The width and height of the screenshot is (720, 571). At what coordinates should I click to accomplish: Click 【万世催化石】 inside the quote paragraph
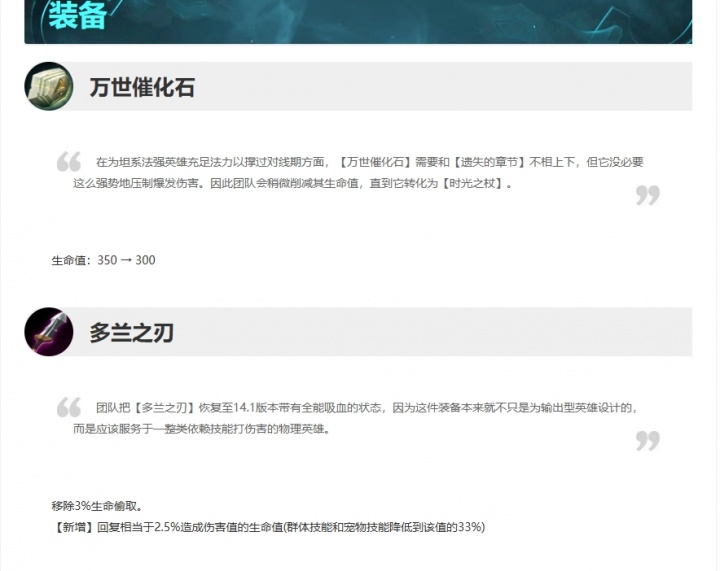[x=374, y=162]
